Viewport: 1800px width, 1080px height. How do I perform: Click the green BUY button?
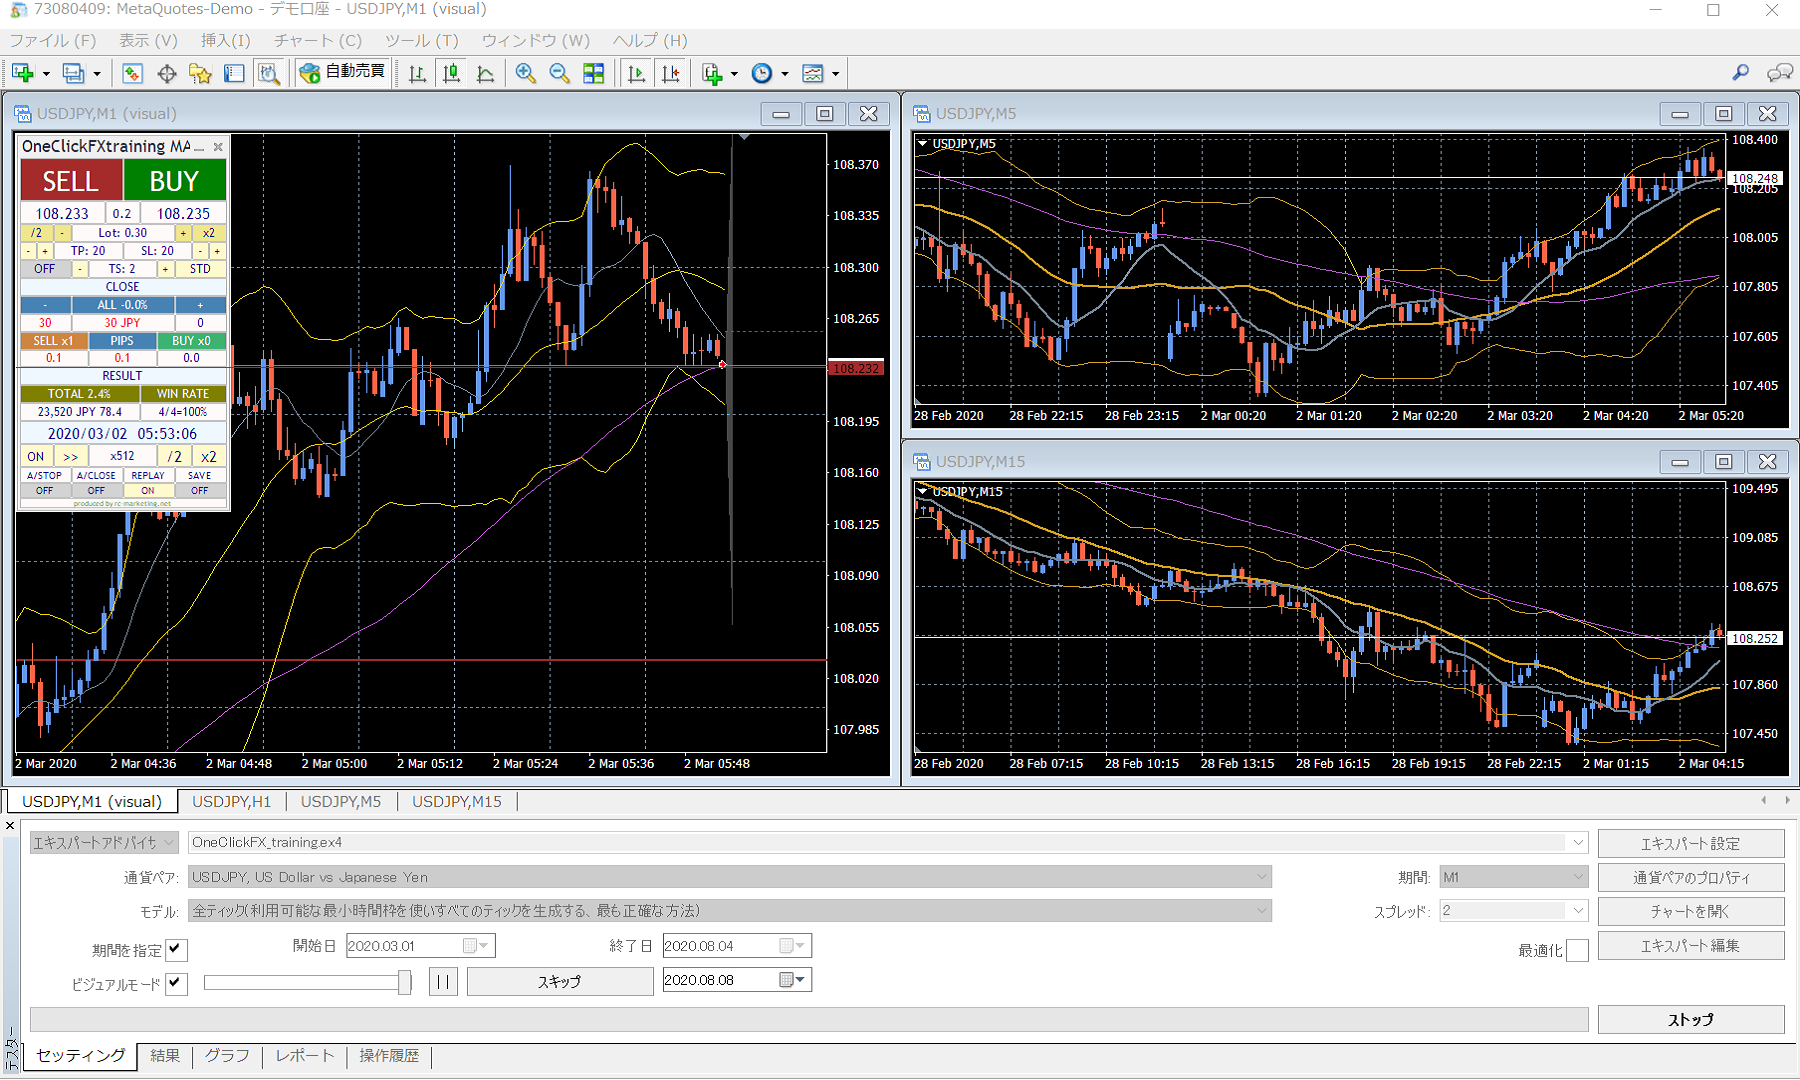click(x=174, y=181)
